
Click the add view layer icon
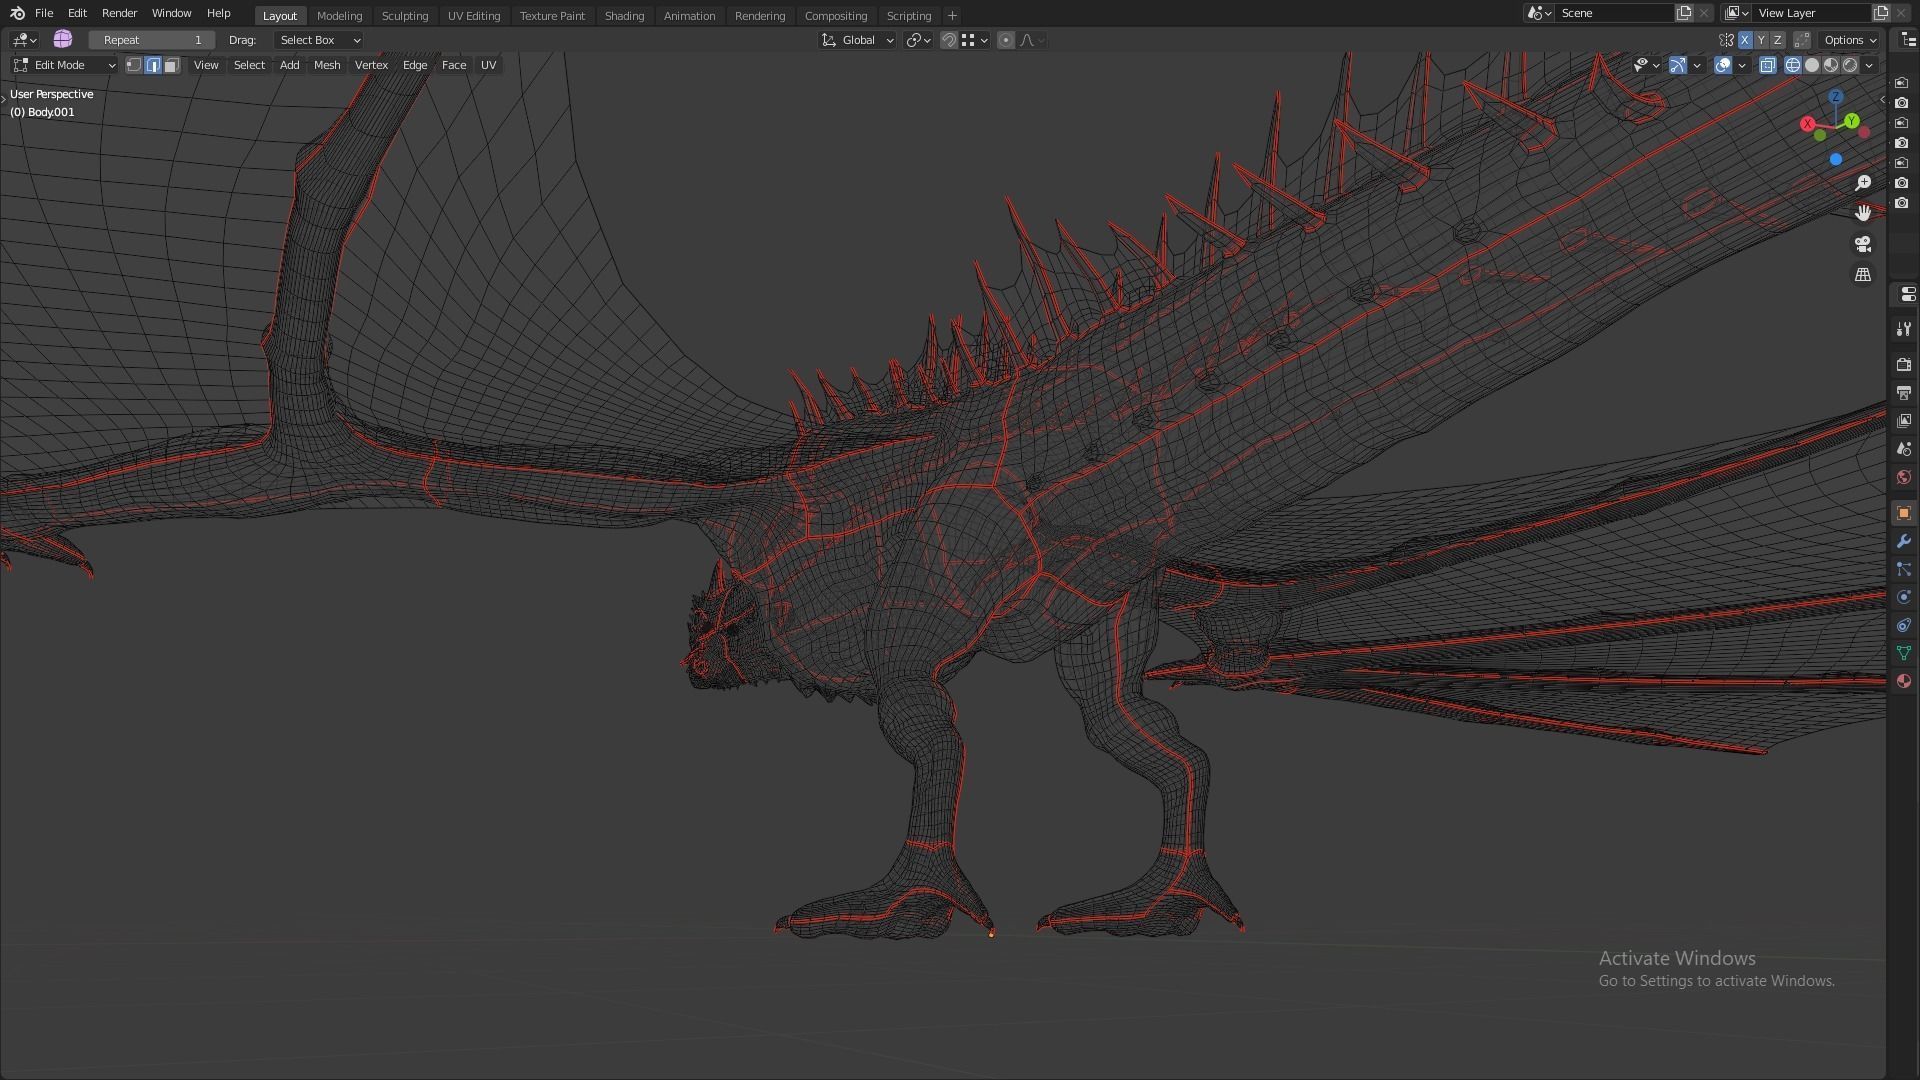pyautogui.click(x=1881, y=13)
